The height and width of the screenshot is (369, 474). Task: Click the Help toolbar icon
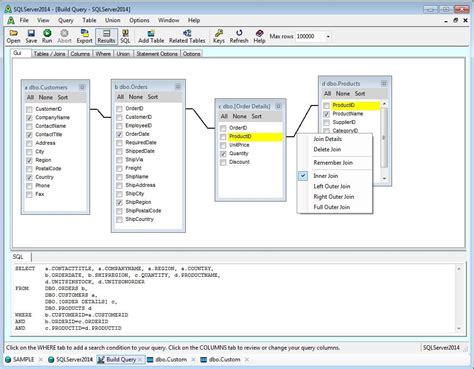259,36
